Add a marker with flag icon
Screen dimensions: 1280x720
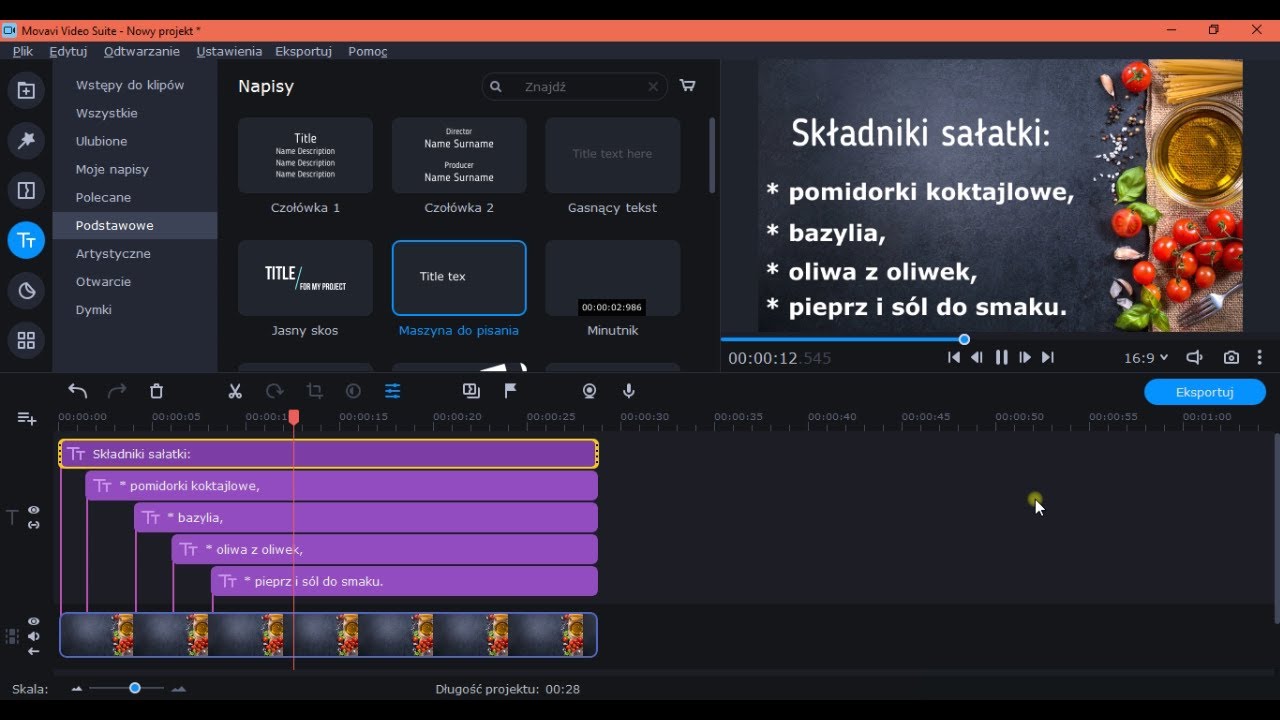(511, 391)
